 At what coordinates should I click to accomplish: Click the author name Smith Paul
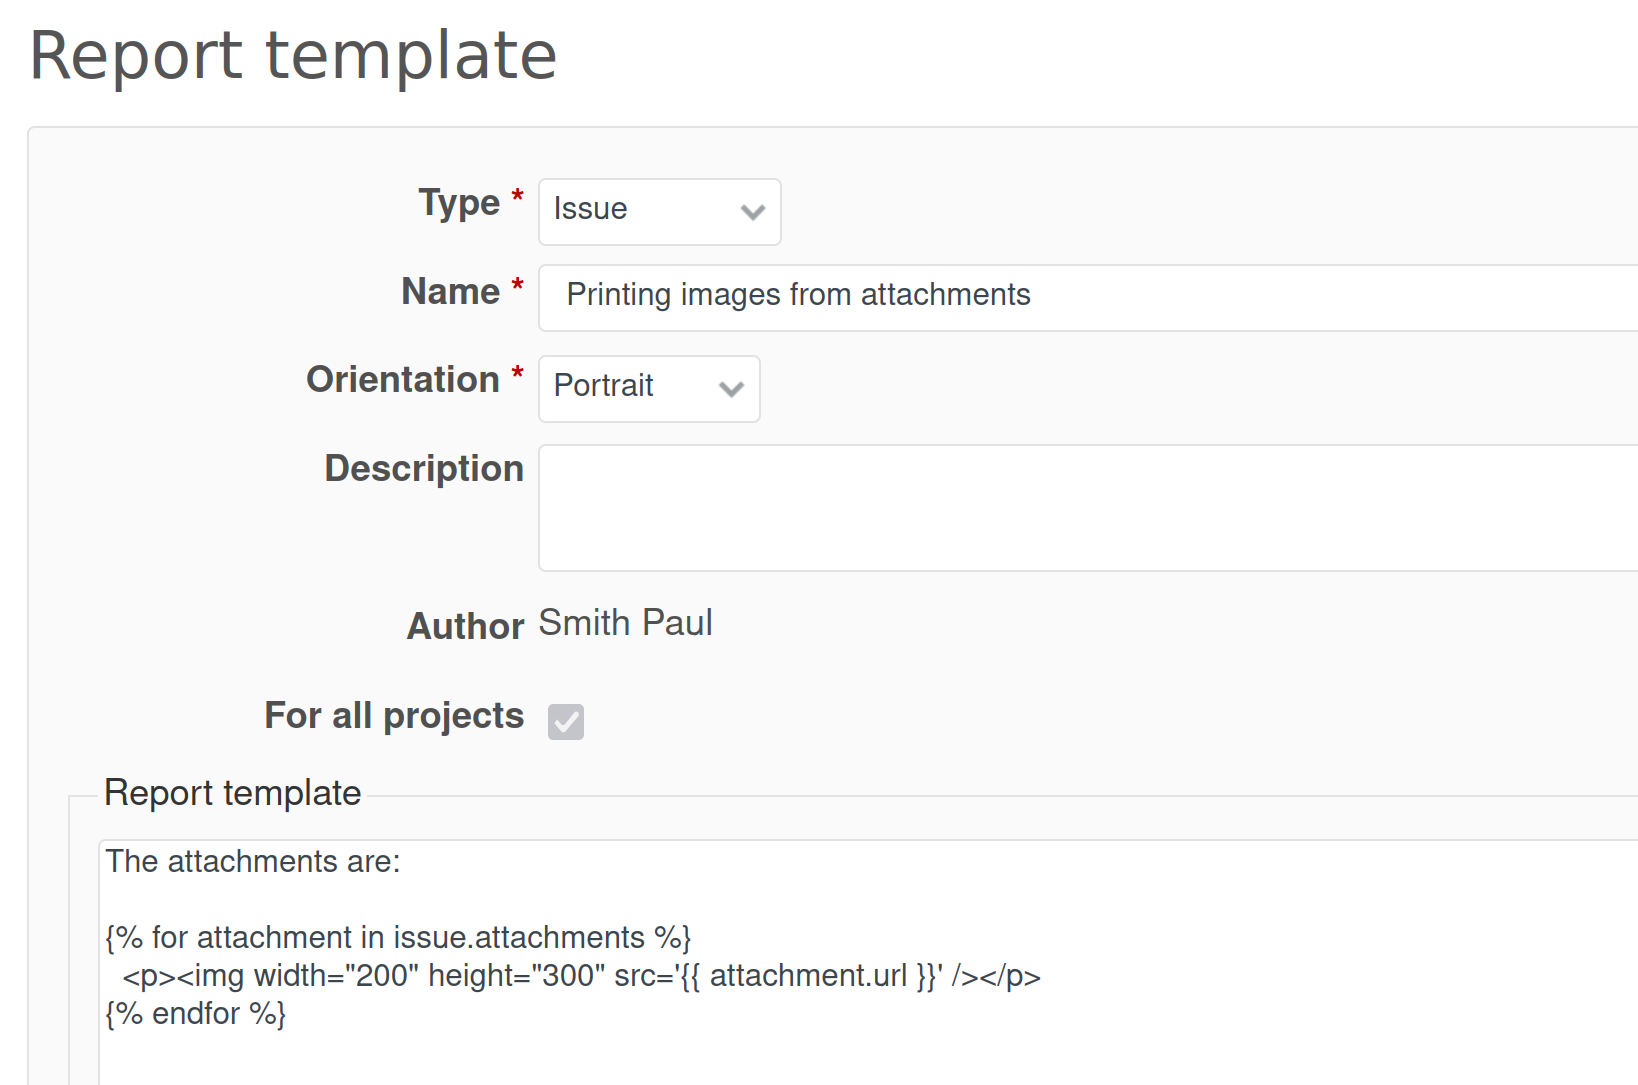tap(625, 623)
